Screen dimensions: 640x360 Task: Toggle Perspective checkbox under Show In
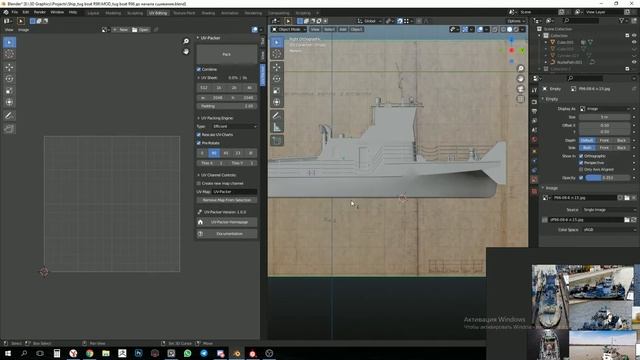(x=581, y=163)
